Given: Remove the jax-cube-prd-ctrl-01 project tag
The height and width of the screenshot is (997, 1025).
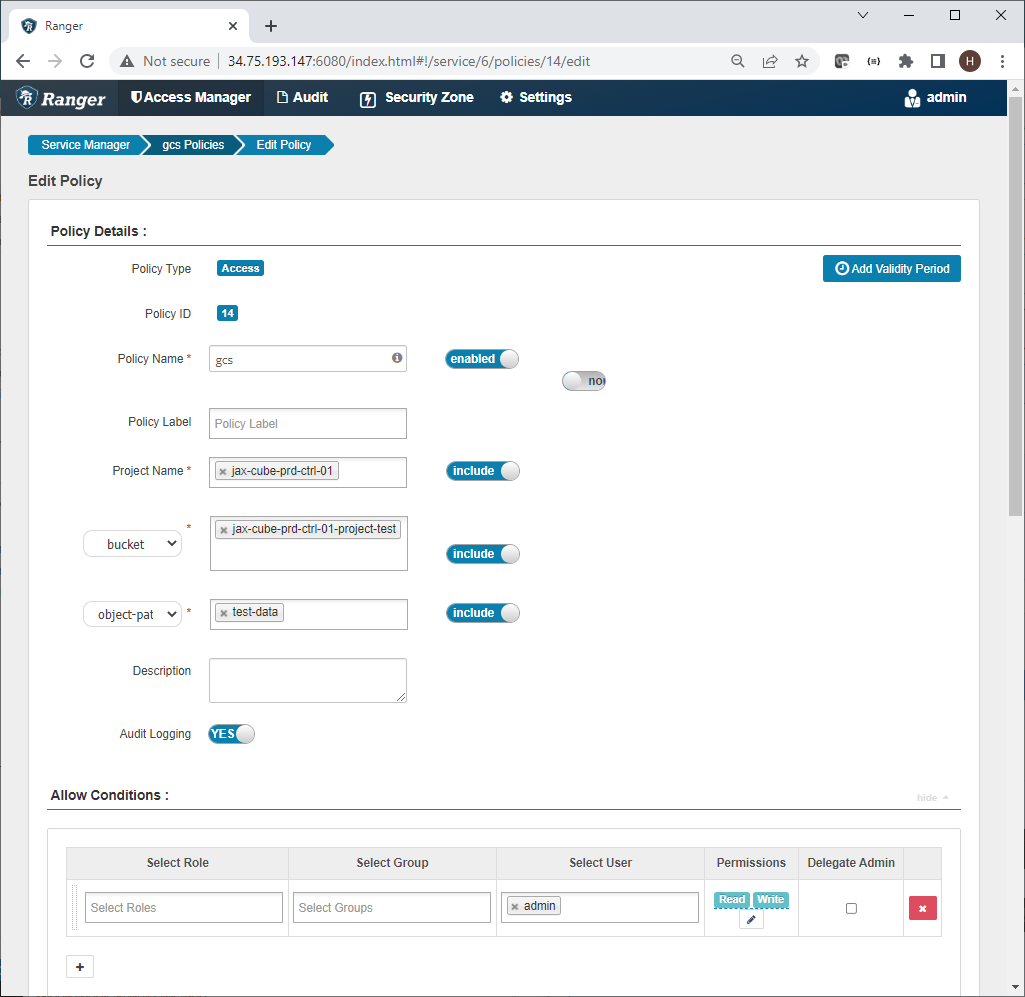Looking at the screenshot, I should [222, 469].
